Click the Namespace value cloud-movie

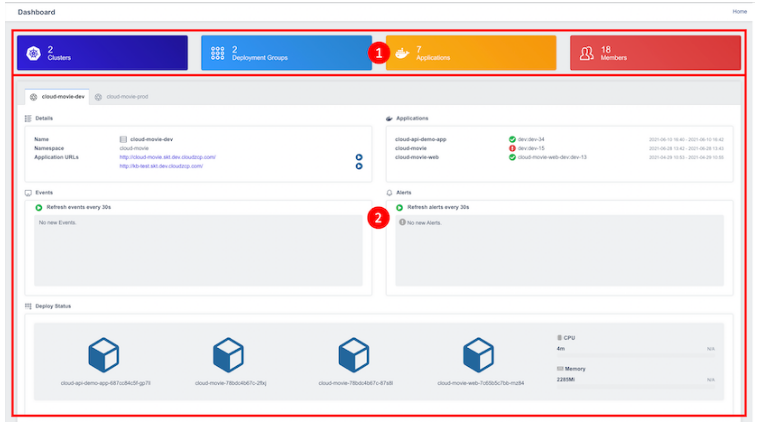click(x=134, y=148)
